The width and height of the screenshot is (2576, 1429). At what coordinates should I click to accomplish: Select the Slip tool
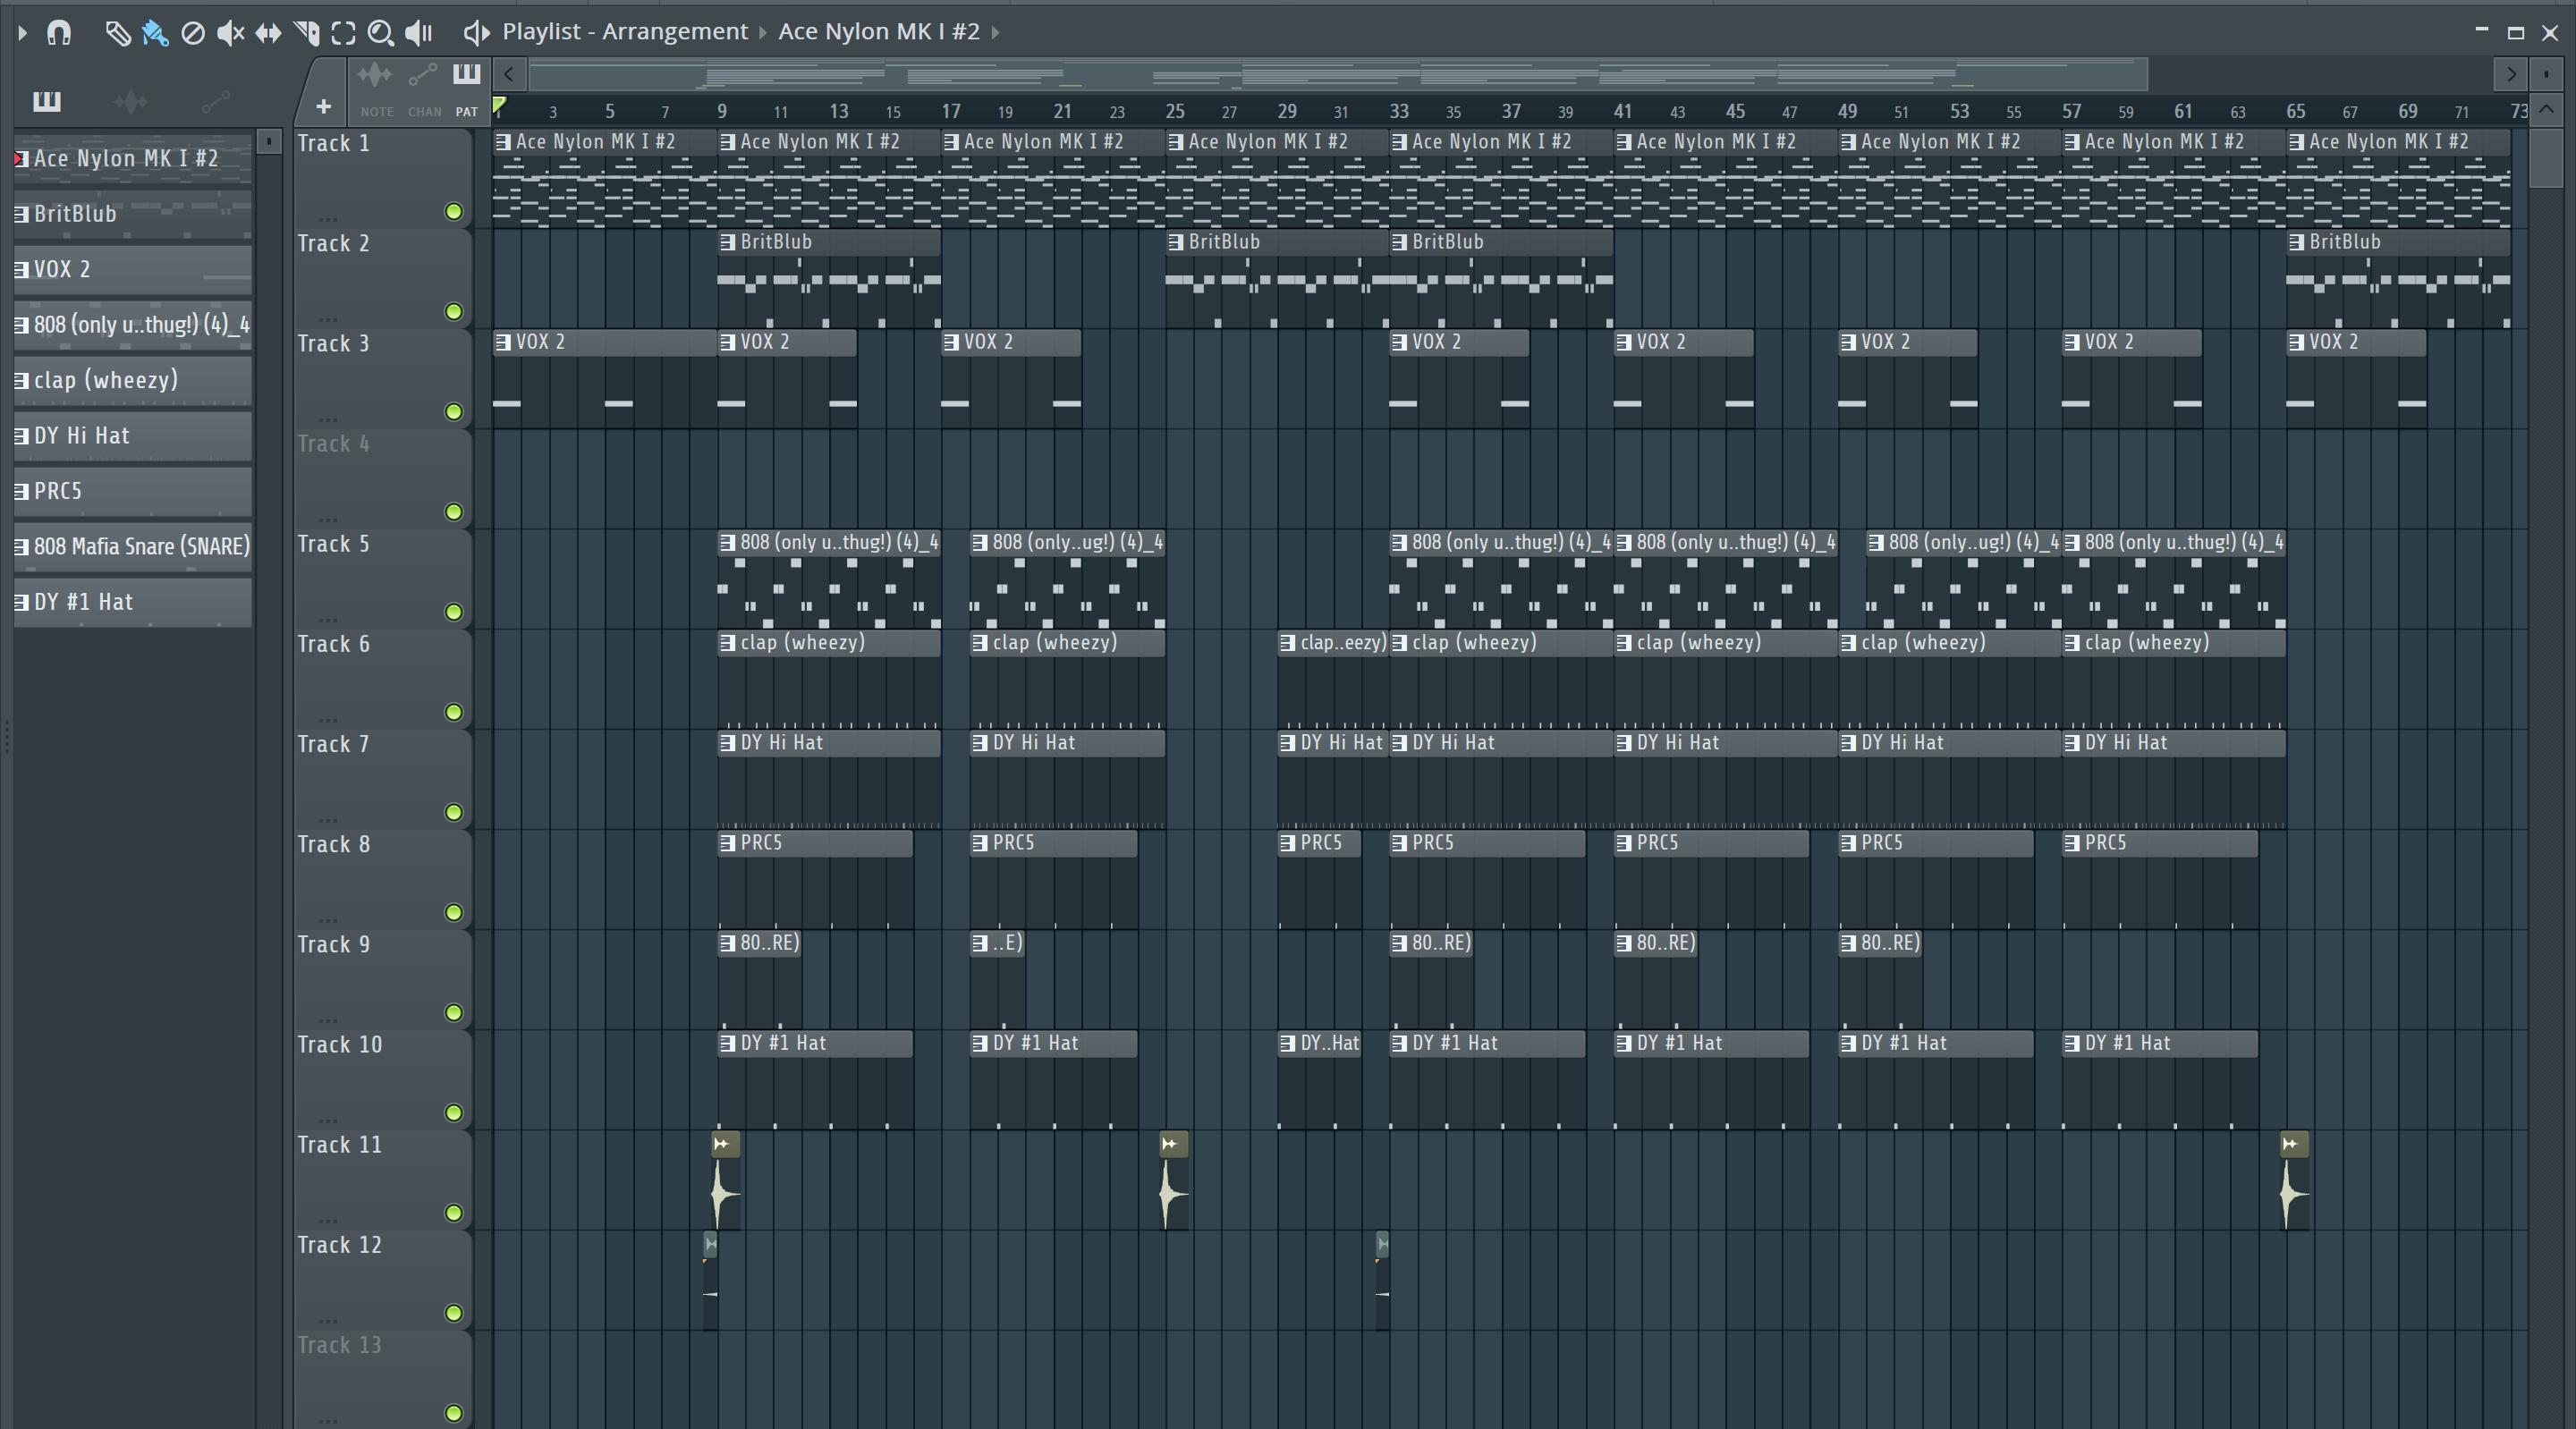268,33
